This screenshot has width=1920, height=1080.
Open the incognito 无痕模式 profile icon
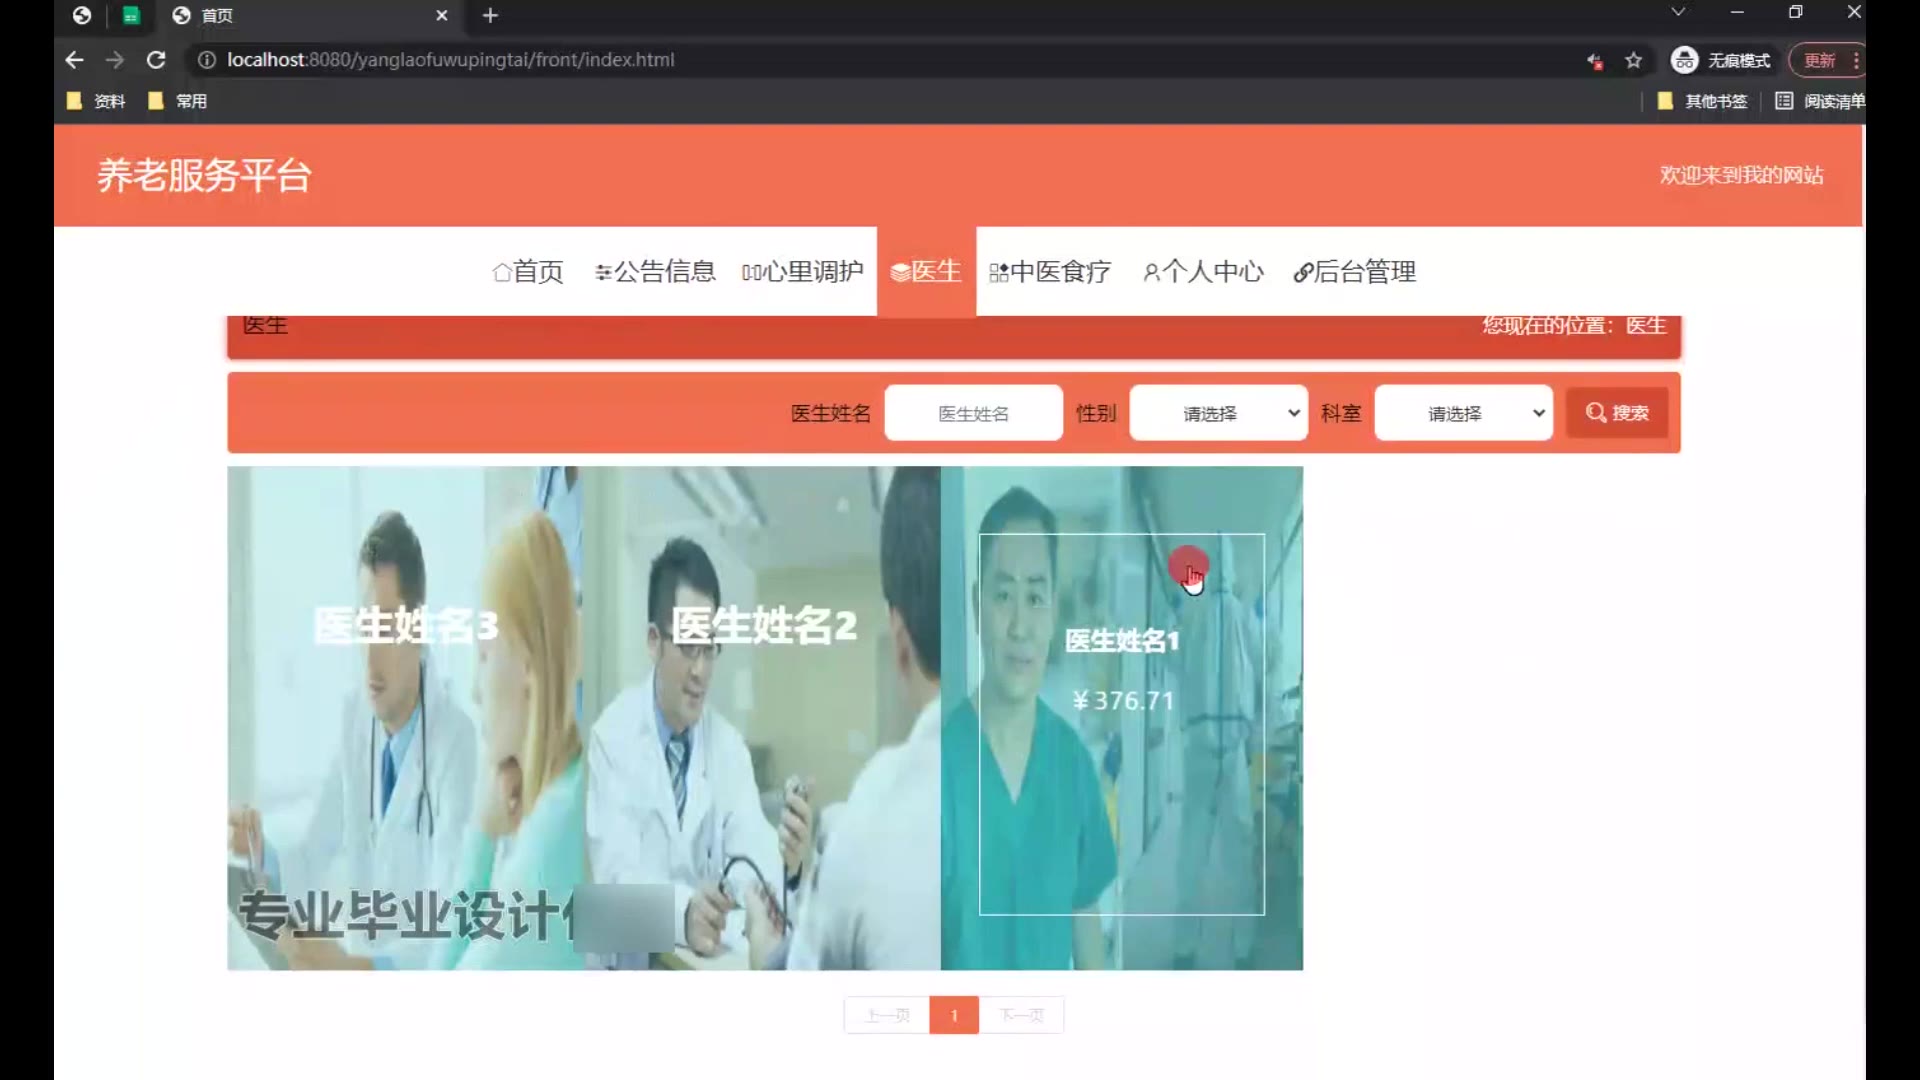[x=1684, y=60]
